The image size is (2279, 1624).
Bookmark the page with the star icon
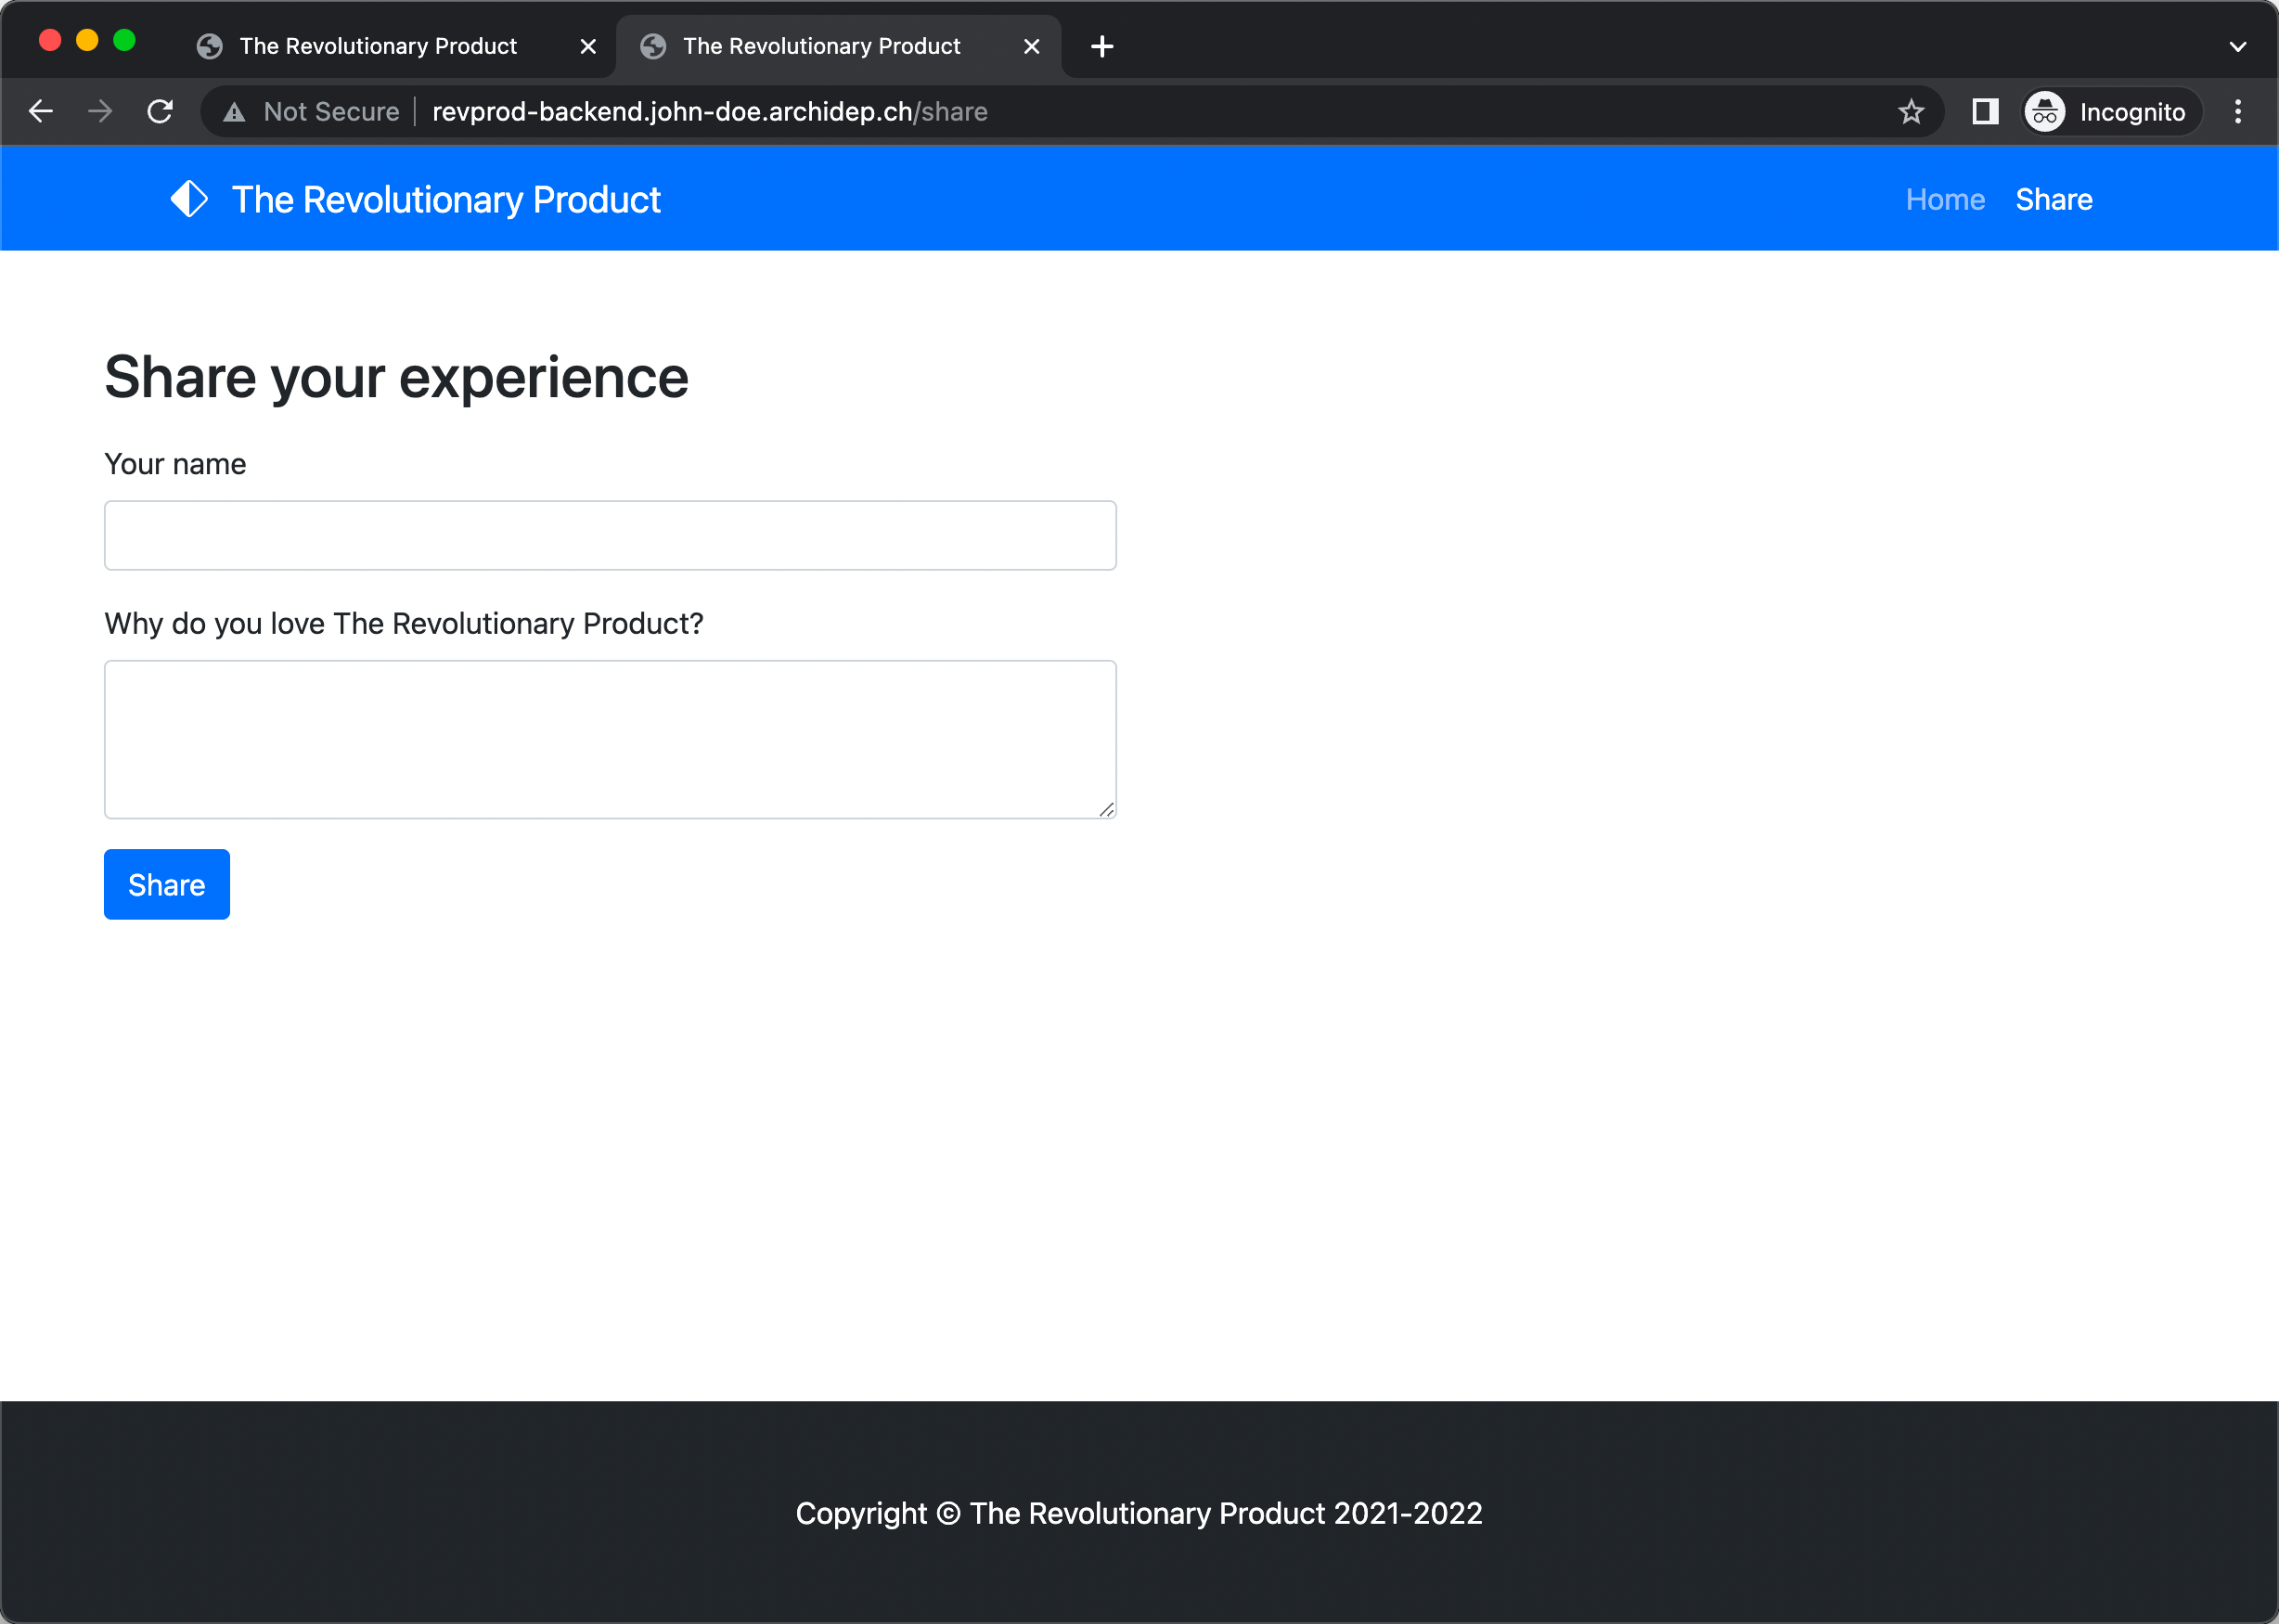[x=1911, y=111]
